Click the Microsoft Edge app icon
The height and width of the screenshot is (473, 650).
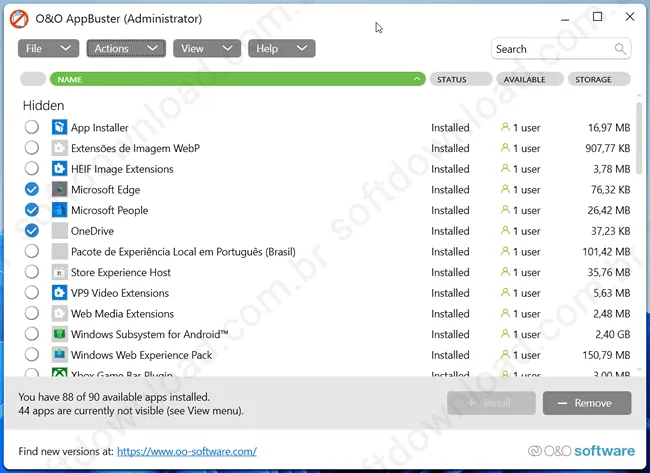pyautogui.click(x=59, y=189)
